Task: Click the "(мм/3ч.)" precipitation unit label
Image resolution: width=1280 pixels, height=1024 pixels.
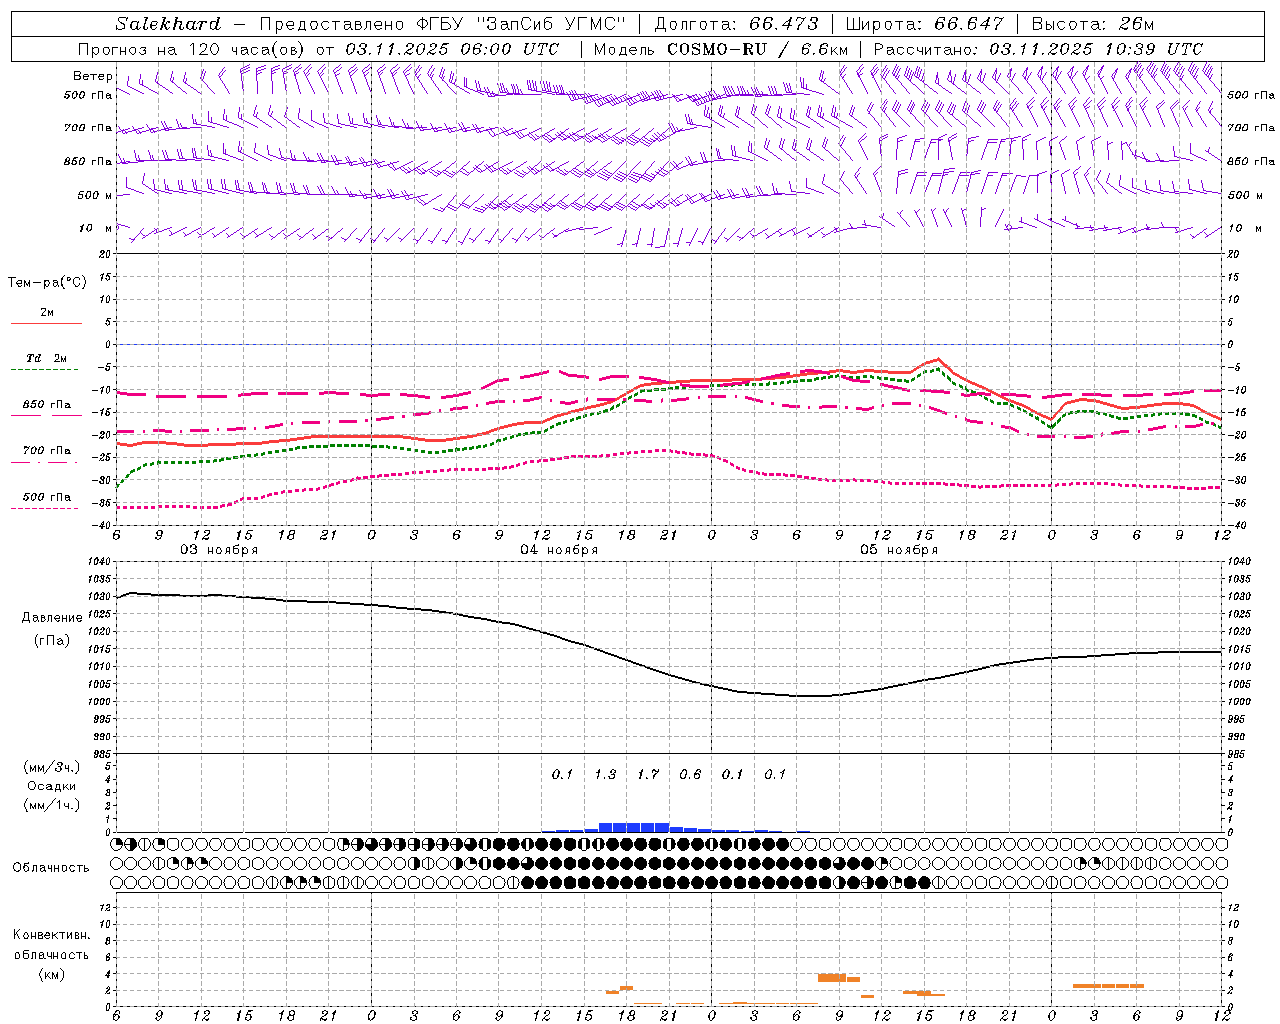Action: (52, 767)
